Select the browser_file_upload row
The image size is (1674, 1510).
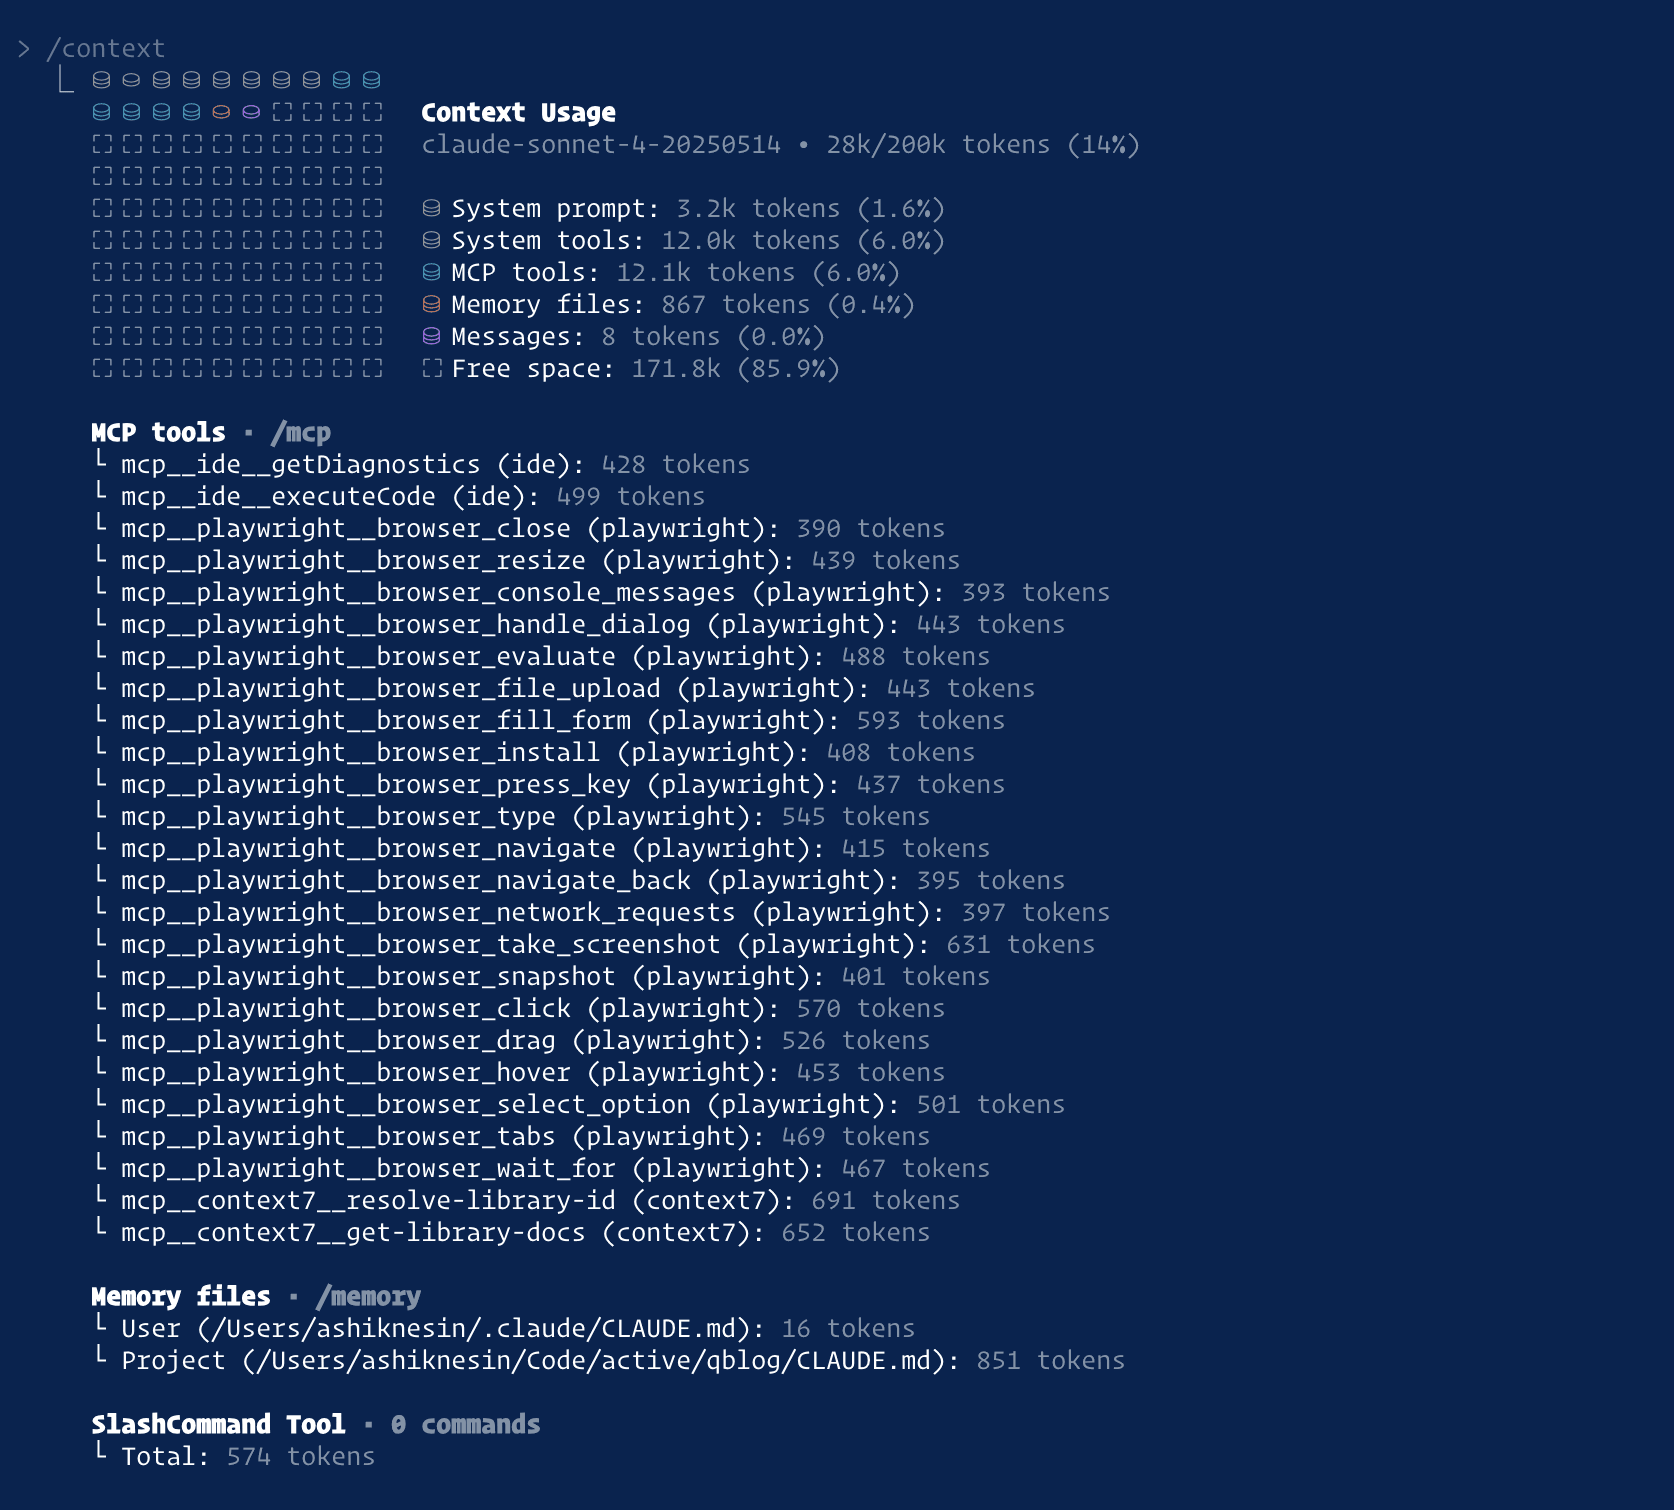point(565,689)
